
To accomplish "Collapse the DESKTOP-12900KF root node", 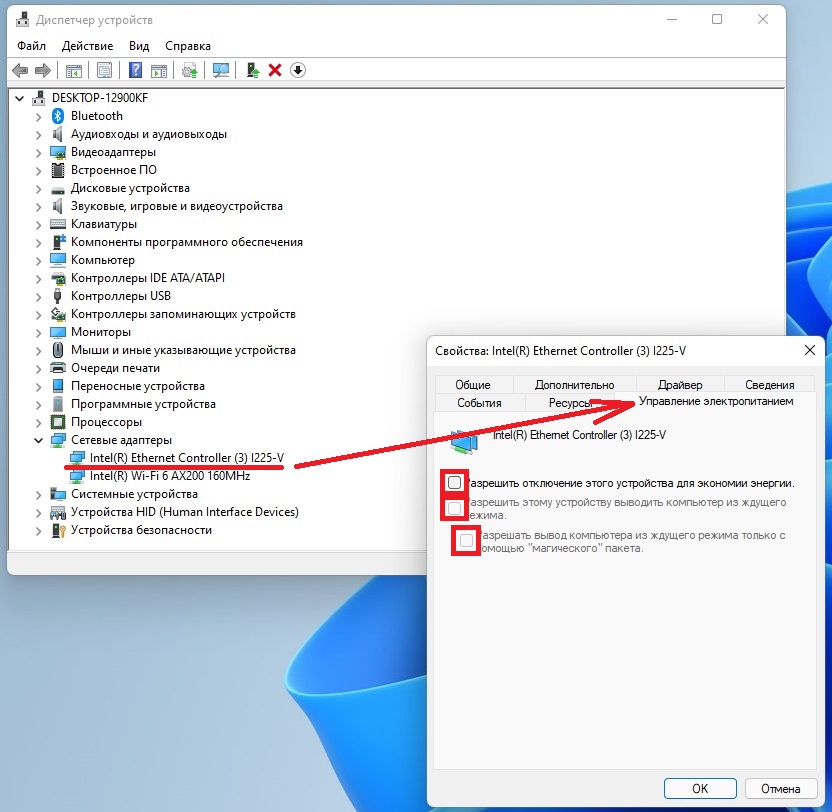I will [20, 98].
